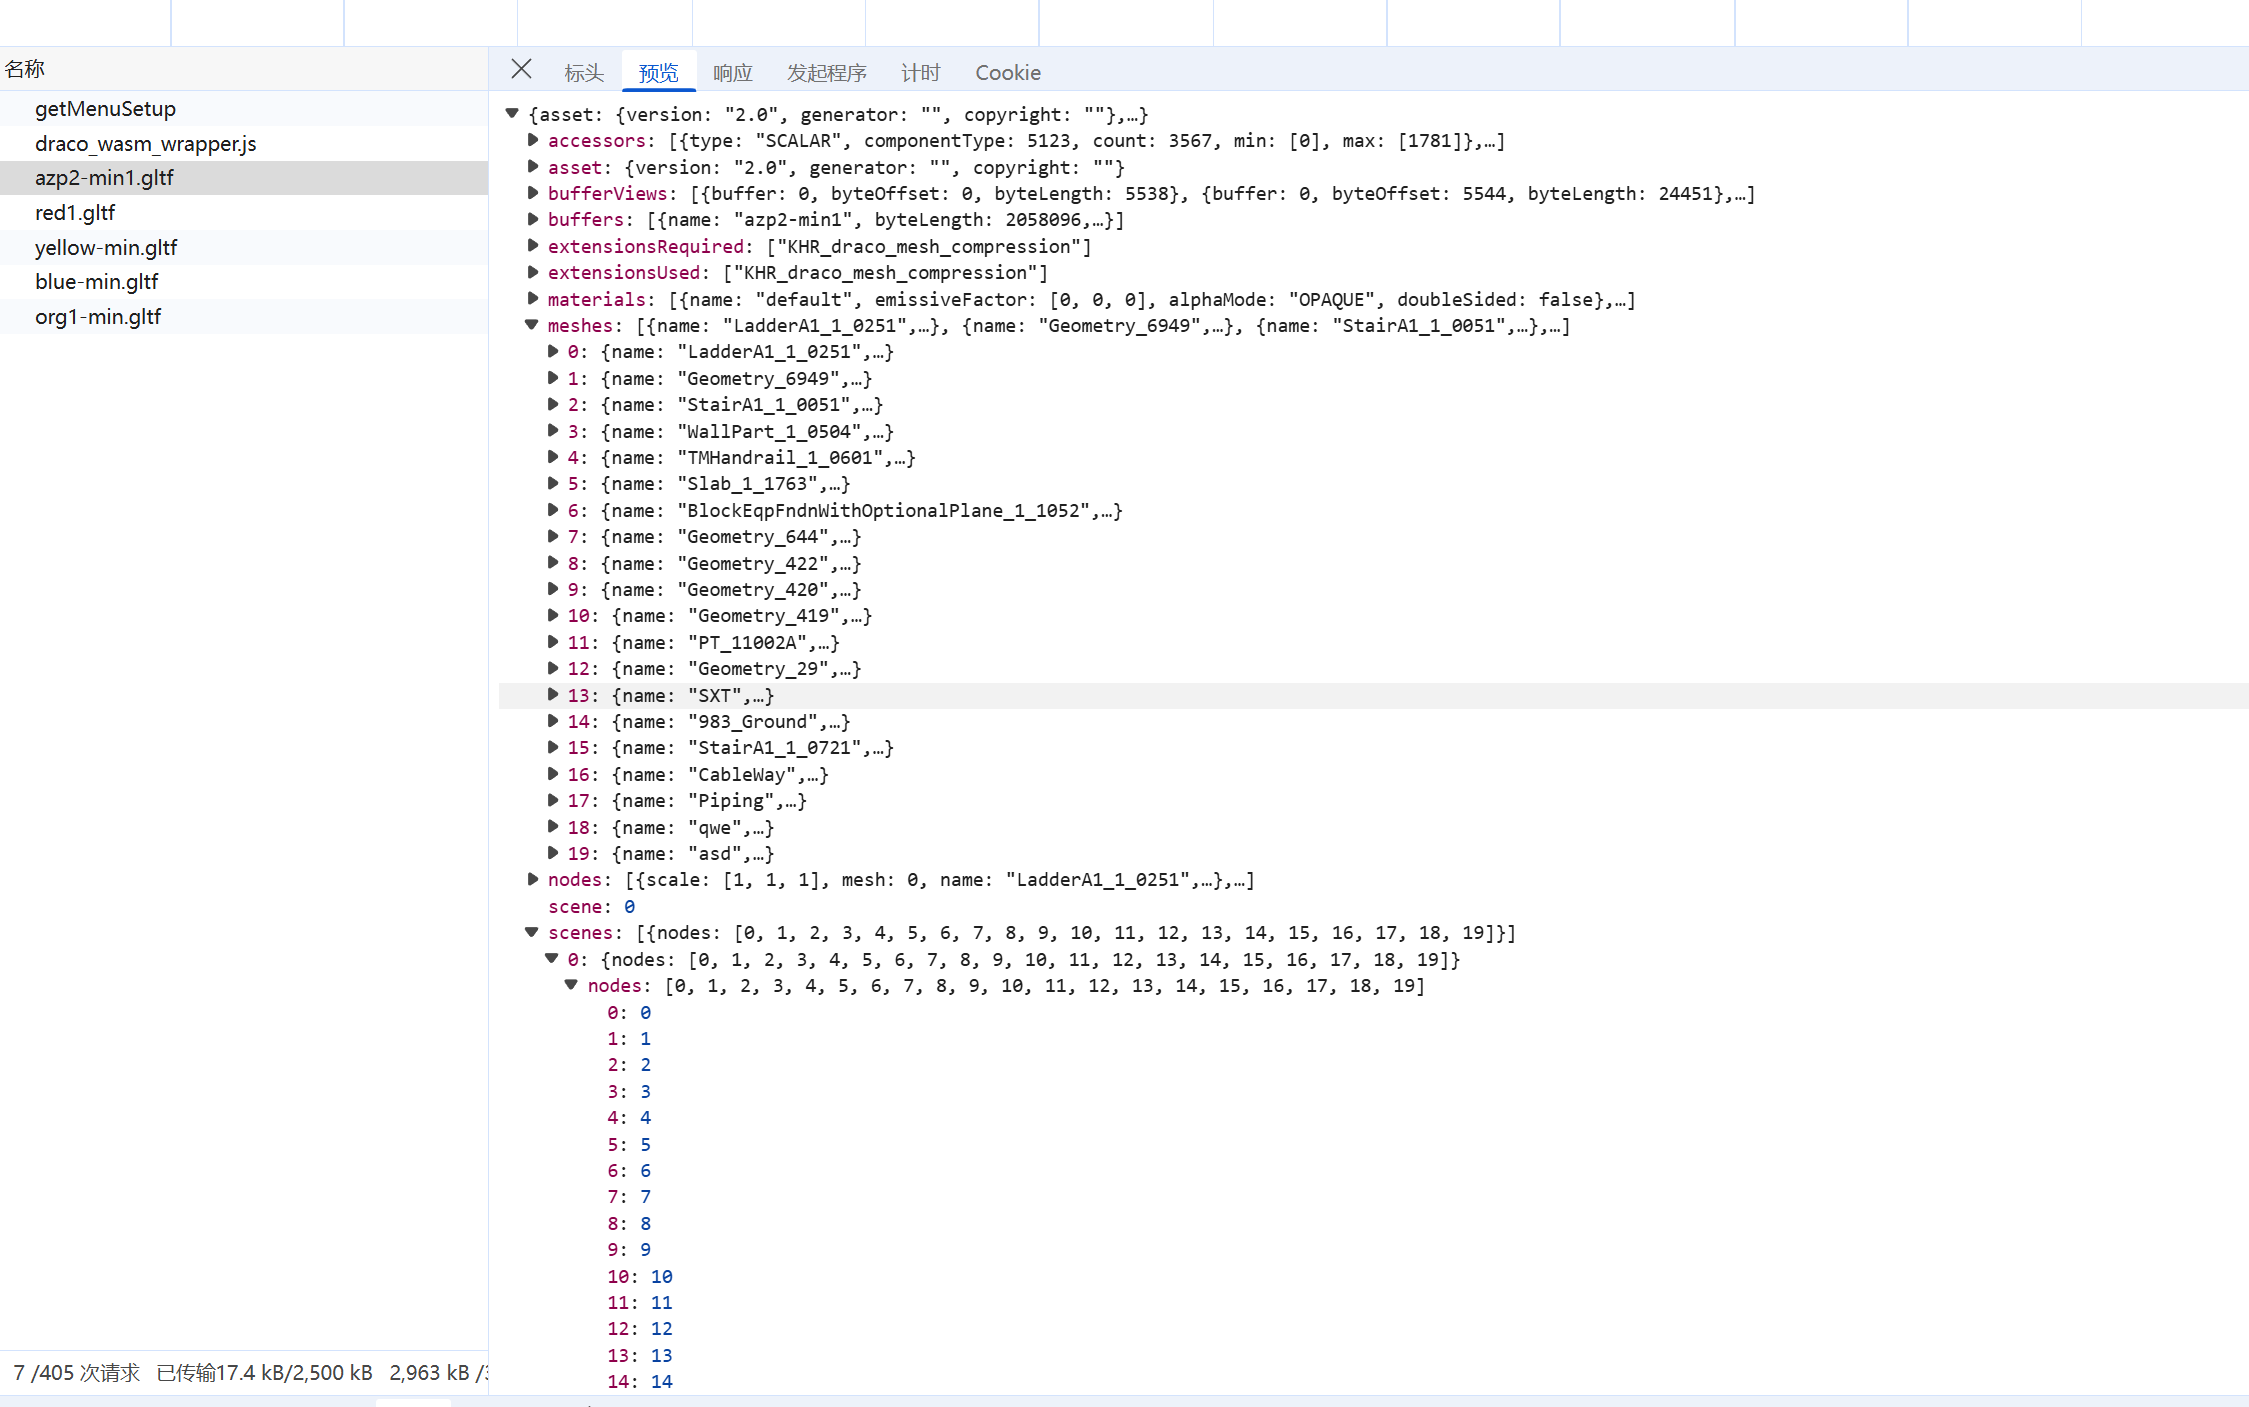Switch to the 标头 tab

click(x=583, y=73)
